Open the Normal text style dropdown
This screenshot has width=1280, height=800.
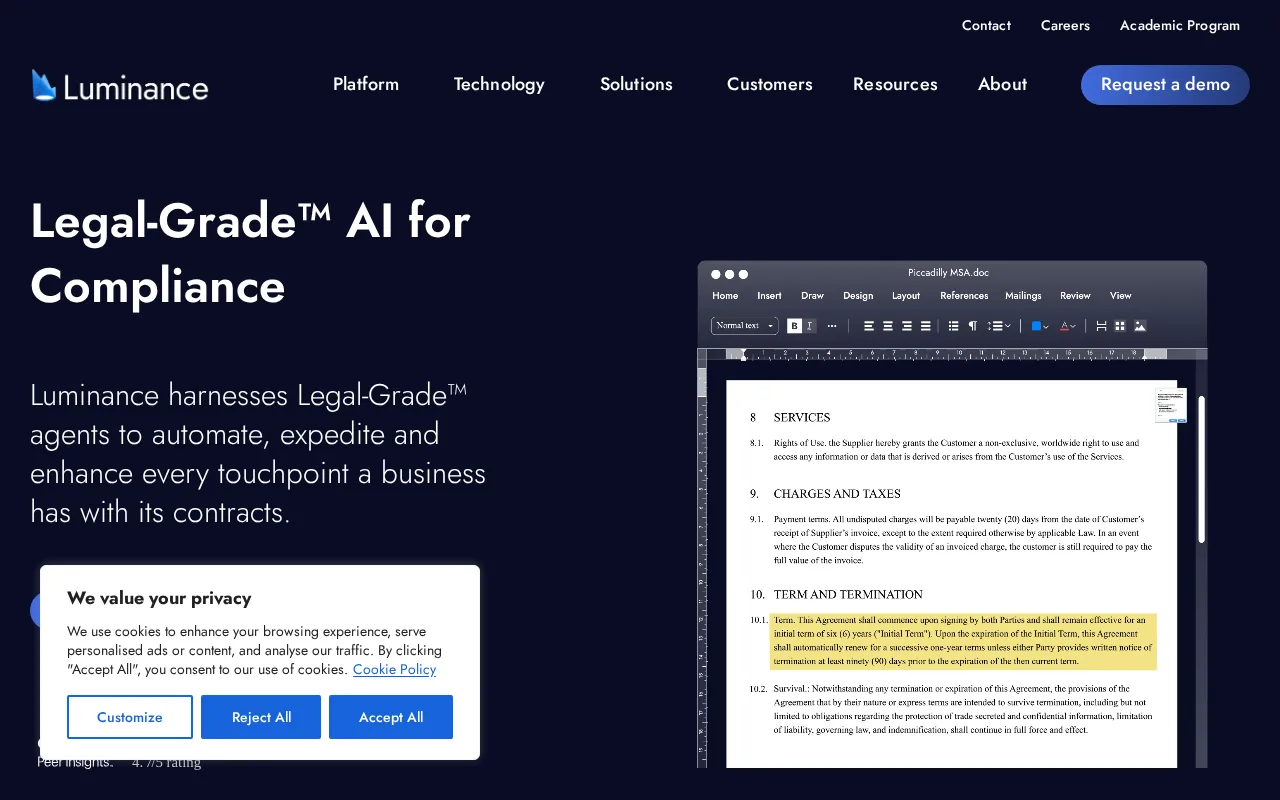coord(745,326)
